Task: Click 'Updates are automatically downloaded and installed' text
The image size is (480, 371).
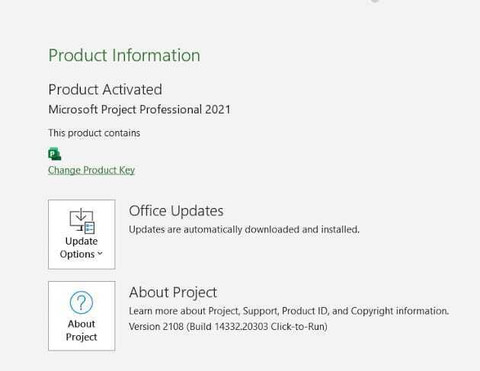Action: coord(244,229)
